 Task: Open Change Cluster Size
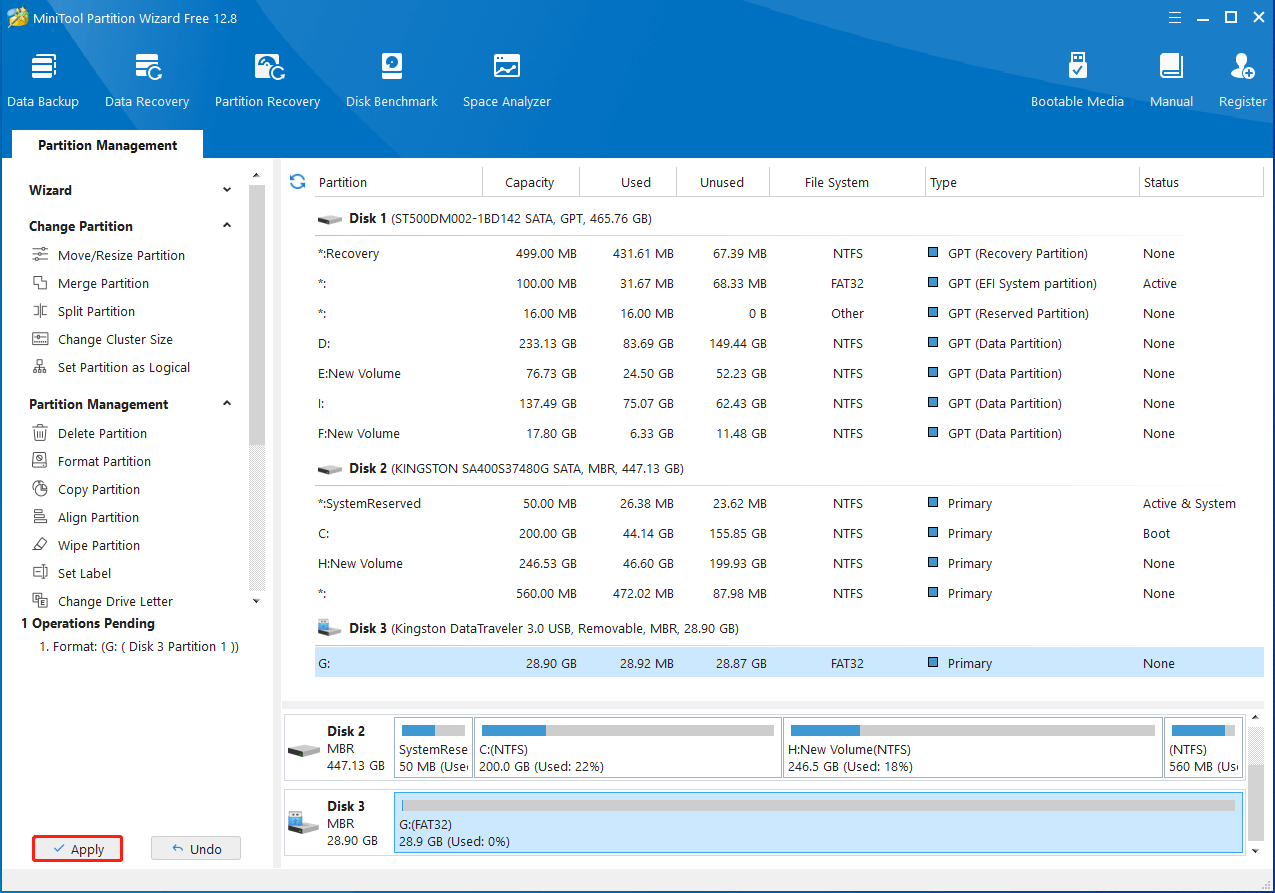tap(115, 339)
